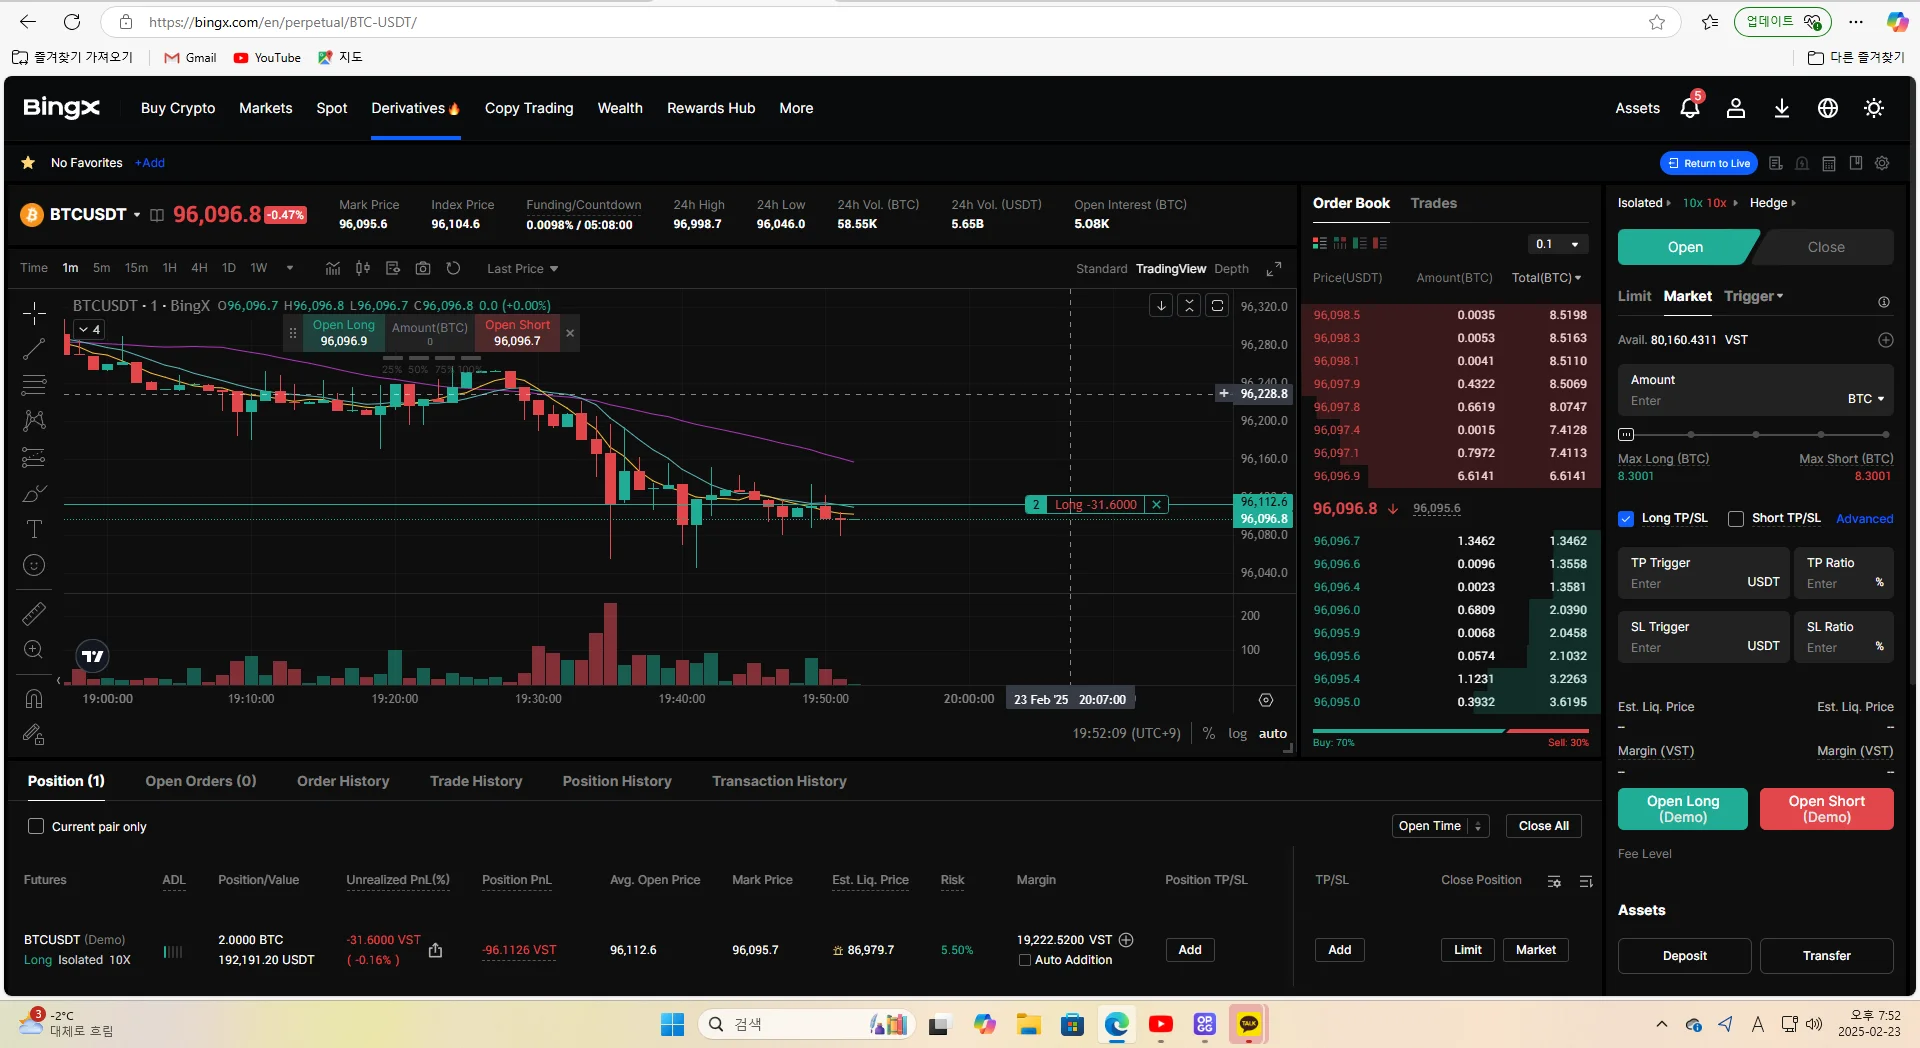Expand the chart to fullscreen
Image resolution: width=1920 pixels, height=1048 pixels.
1274,269
